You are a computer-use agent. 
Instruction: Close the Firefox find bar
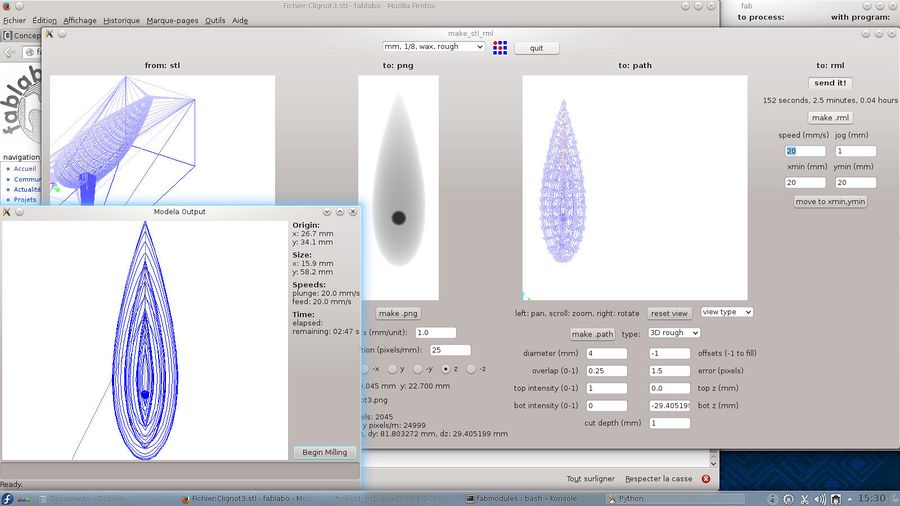coord(706,479)
